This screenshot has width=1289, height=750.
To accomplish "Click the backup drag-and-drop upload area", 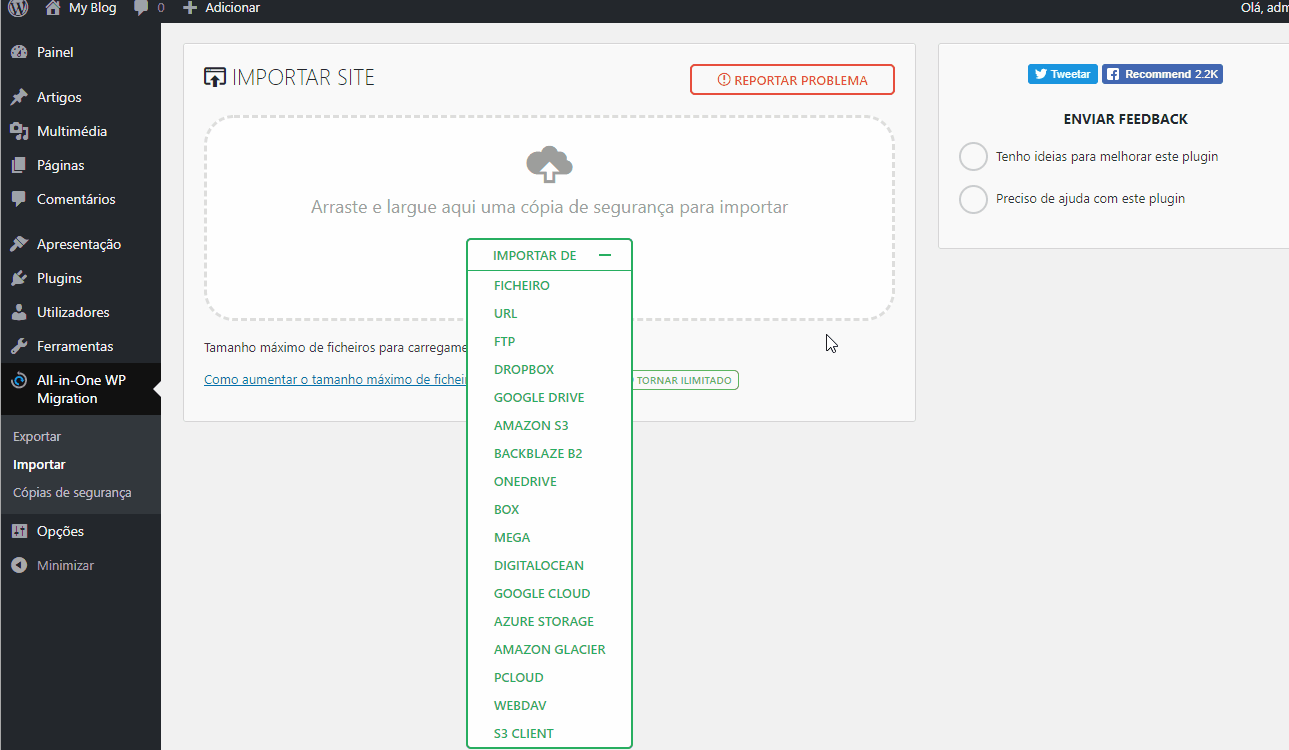I will (x=549, y=218).
